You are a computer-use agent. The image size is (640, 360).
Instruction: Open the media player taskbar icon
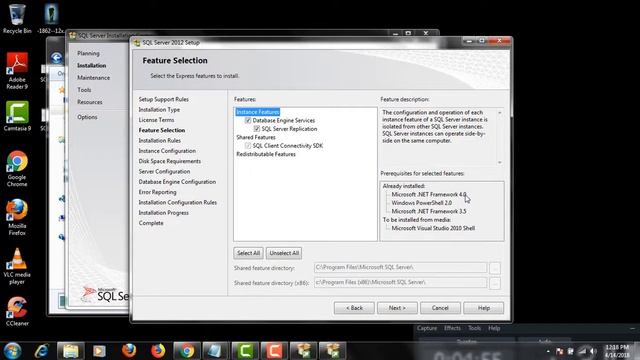pos(99,351)
